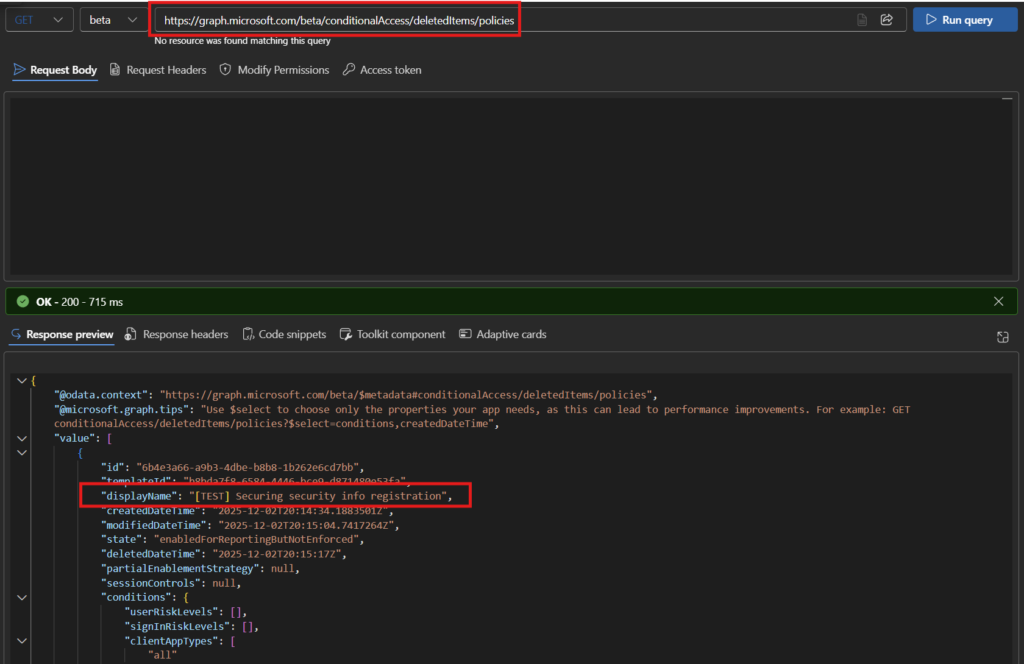Expand the response preview to full view

click(1003, 338)
